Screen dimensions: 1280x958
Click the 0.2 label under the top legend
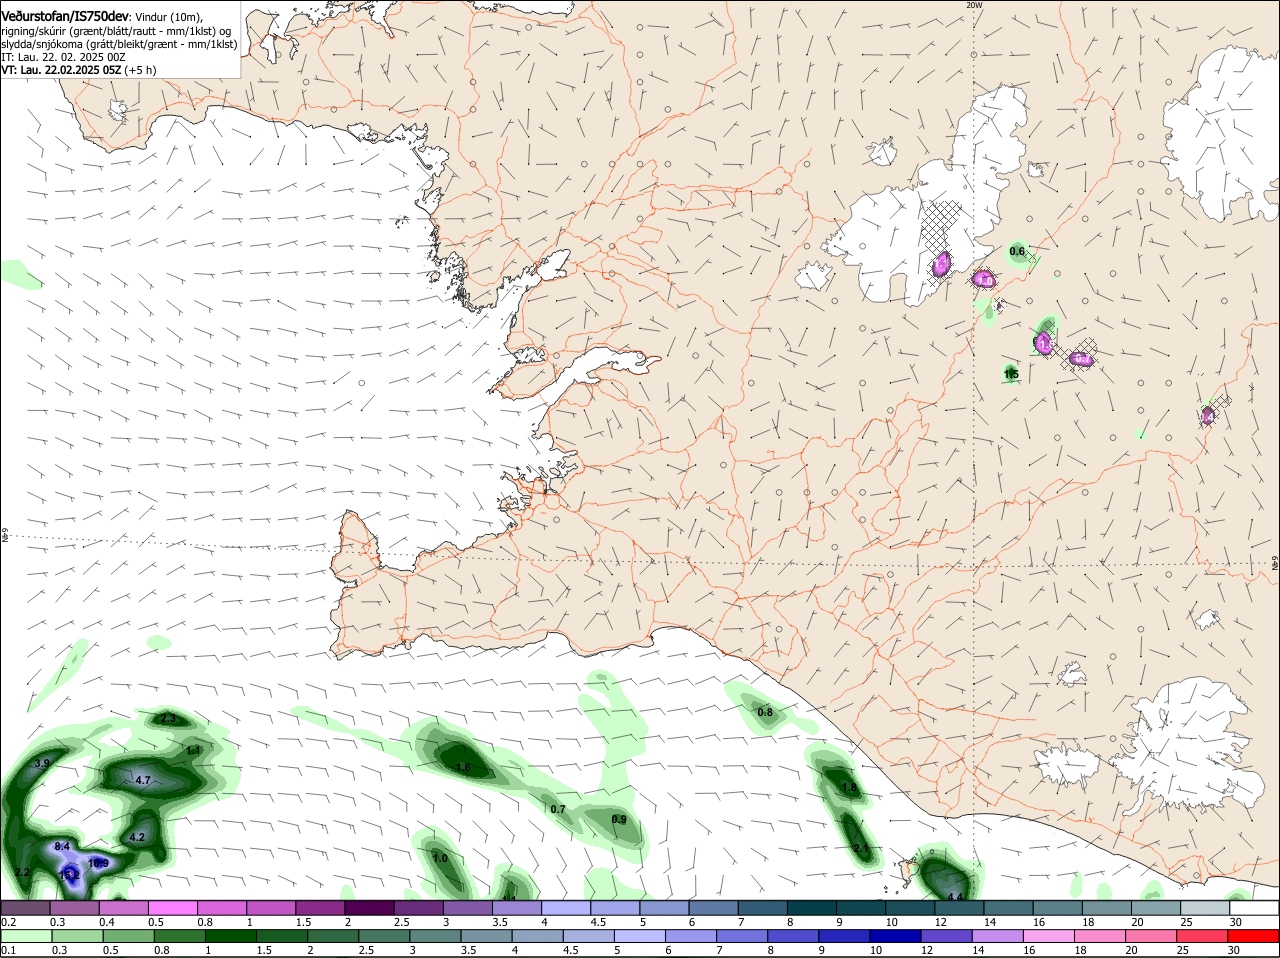(8, 922)
